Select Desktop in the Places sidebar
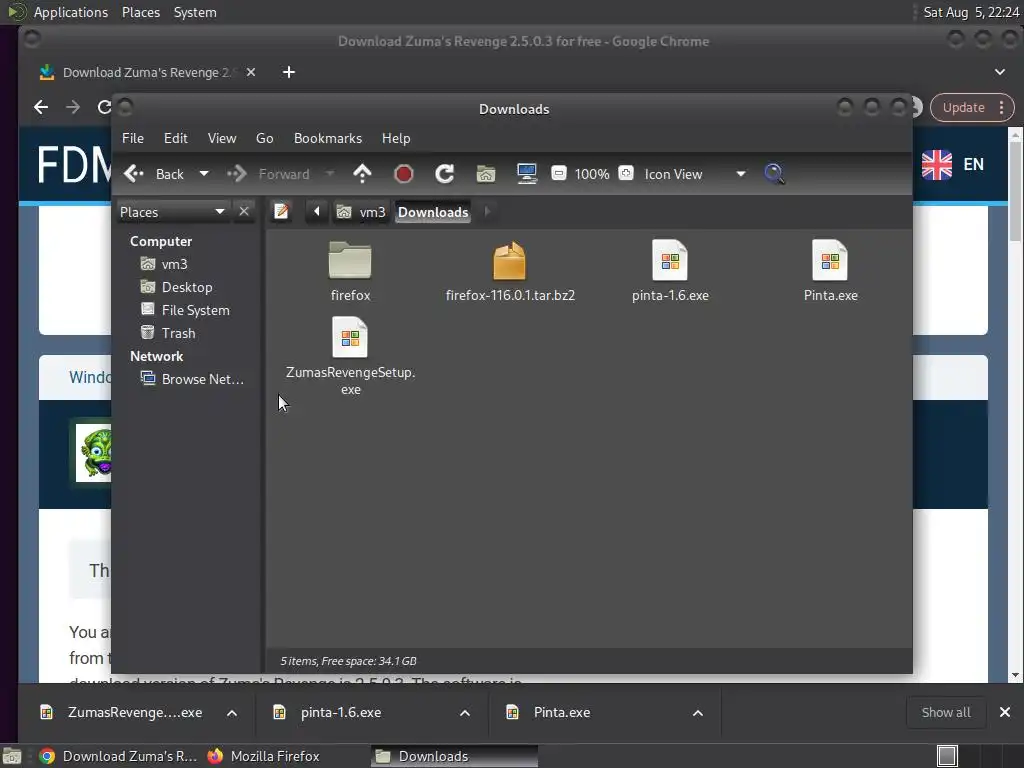Screen dimensions: 1024x768 pyautogui.click(x=176, y=287)
